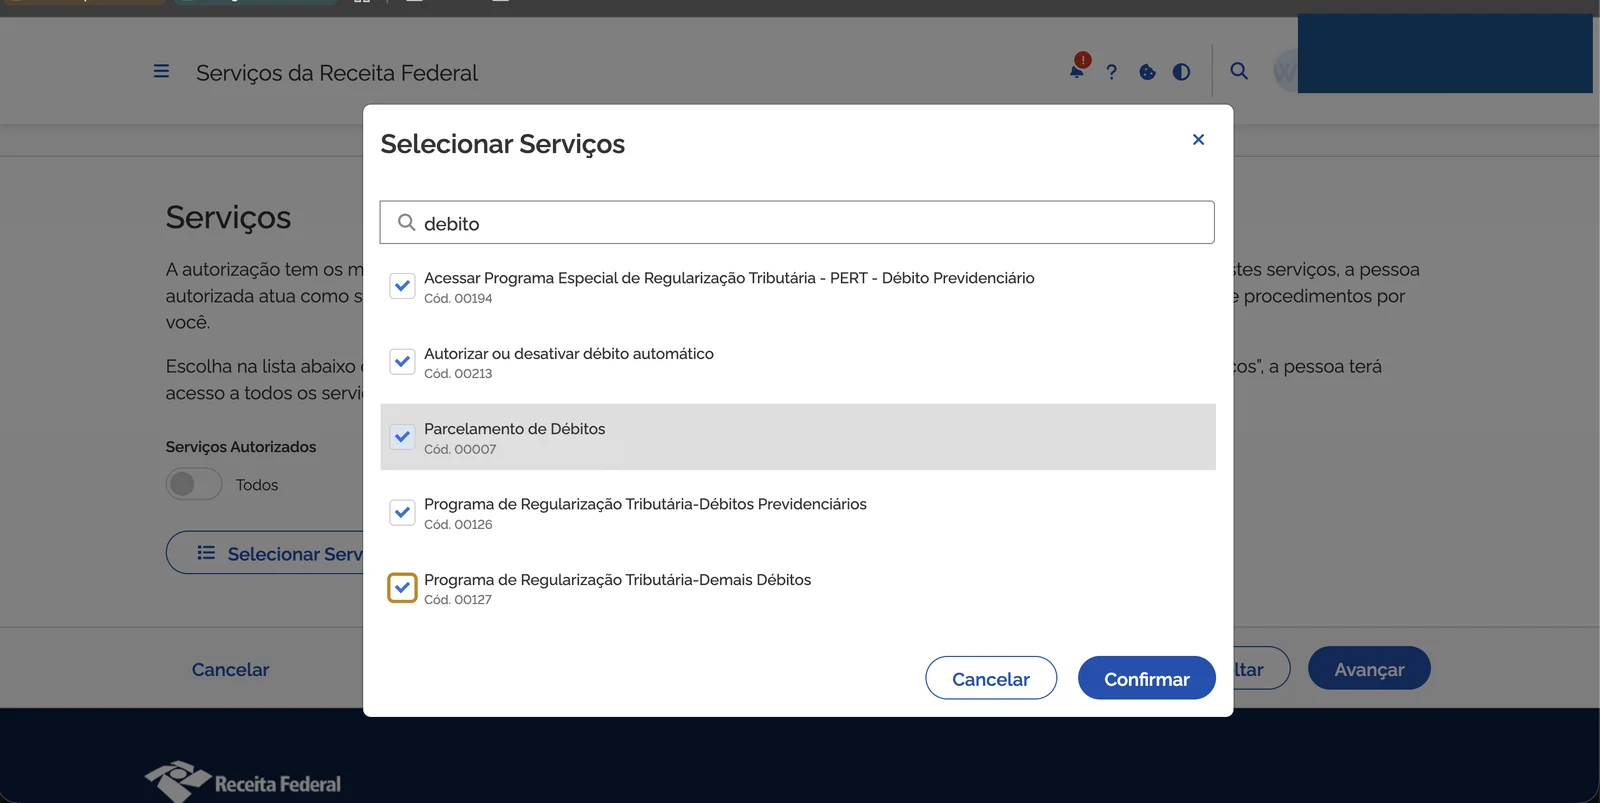This screenshot has height=803, width=1600.
Task: Click 'Cód. 00126' text
Action: click(458, 525)
